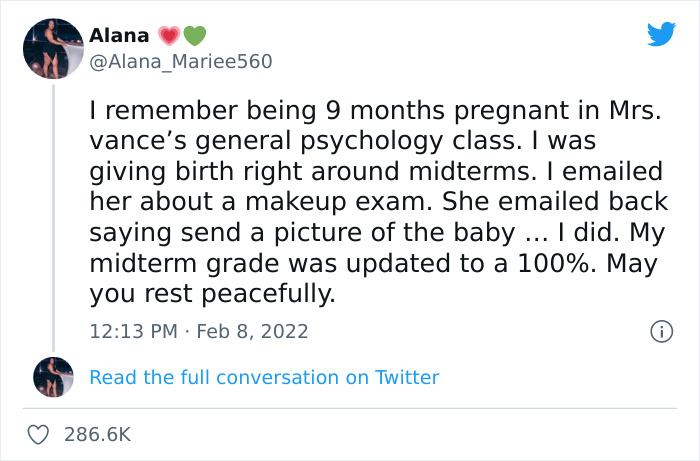Click the 12:13 PM timestamp
Viewport: 700px width, 461px height.
click(x=131, y=331)
